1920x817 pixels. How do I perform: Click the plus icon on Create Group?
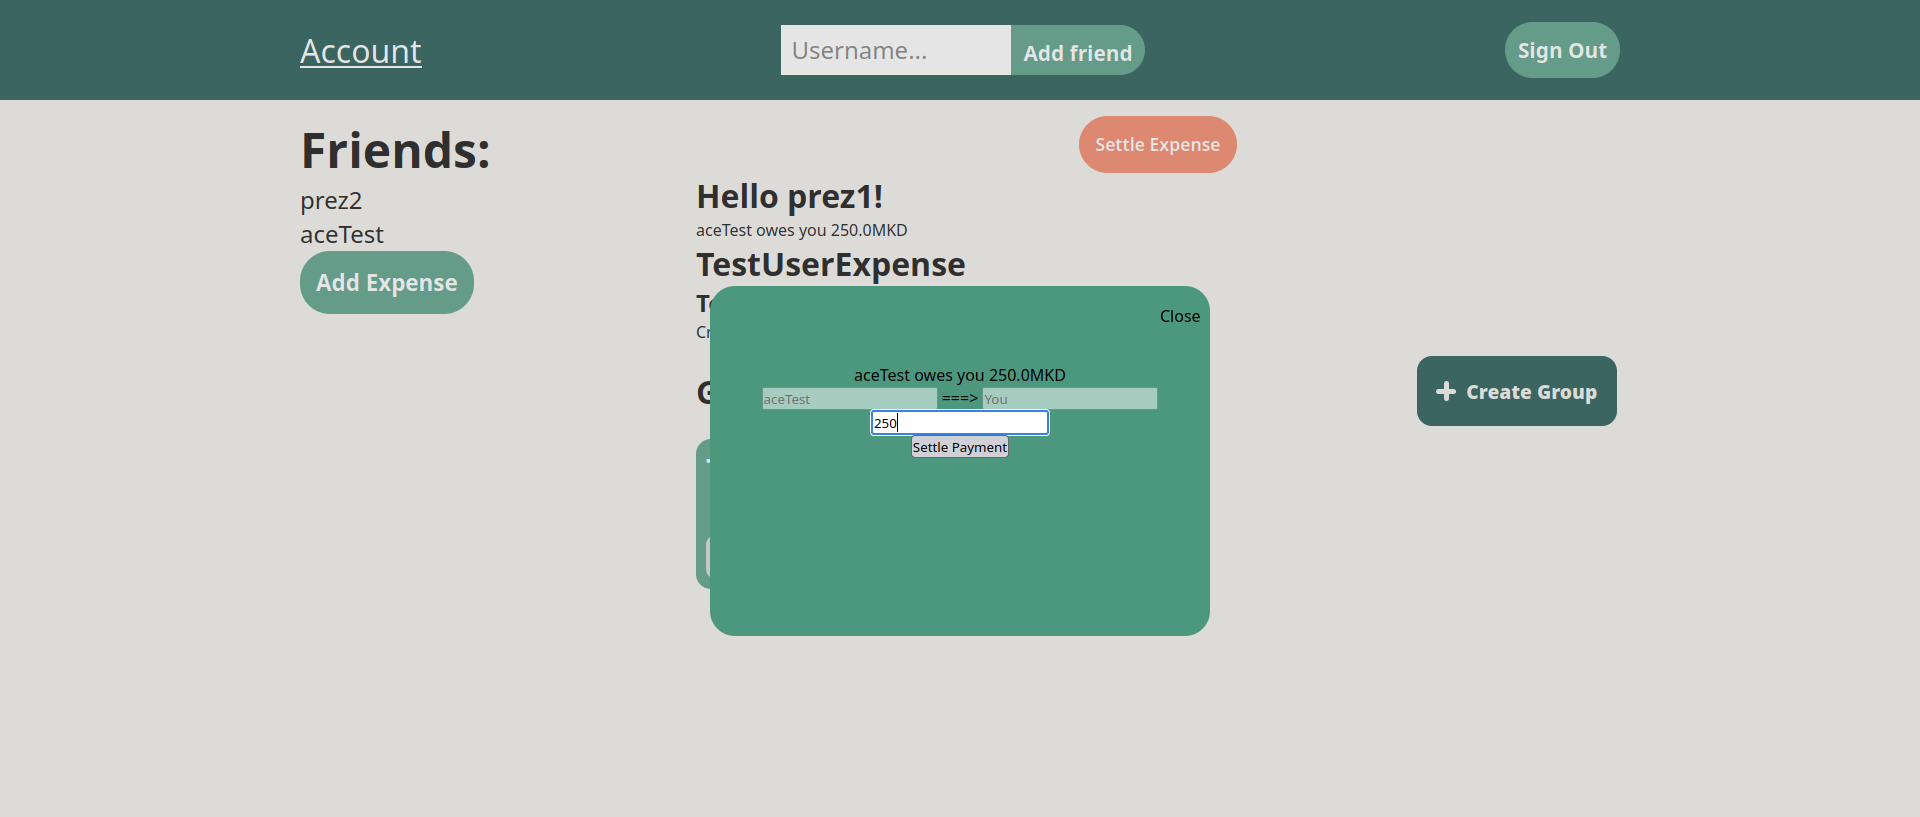pyautogui.click(x=1445, y=391)
